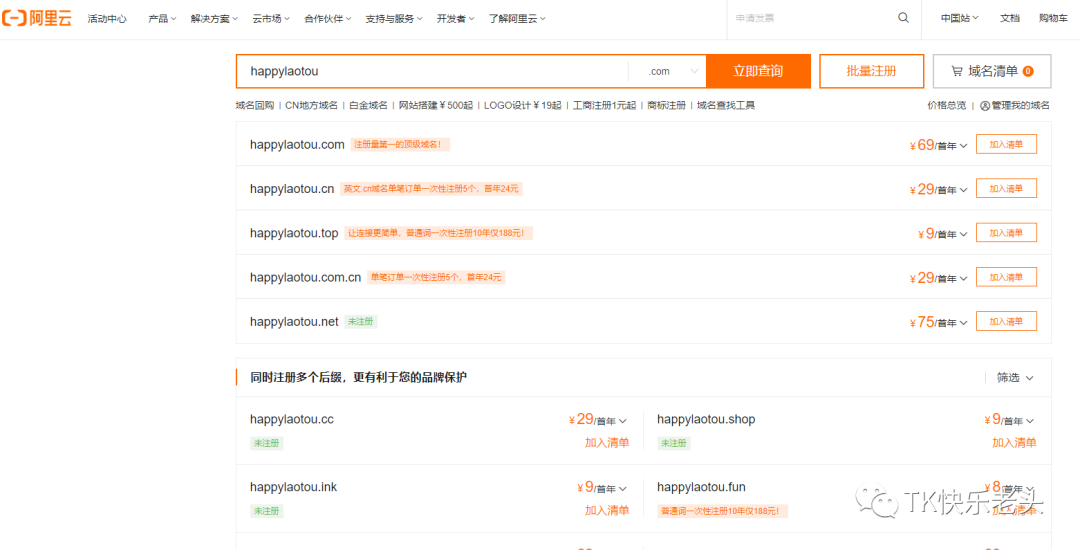Click 加入清单 for happylaotou.shop

[x=1014, y=443]
